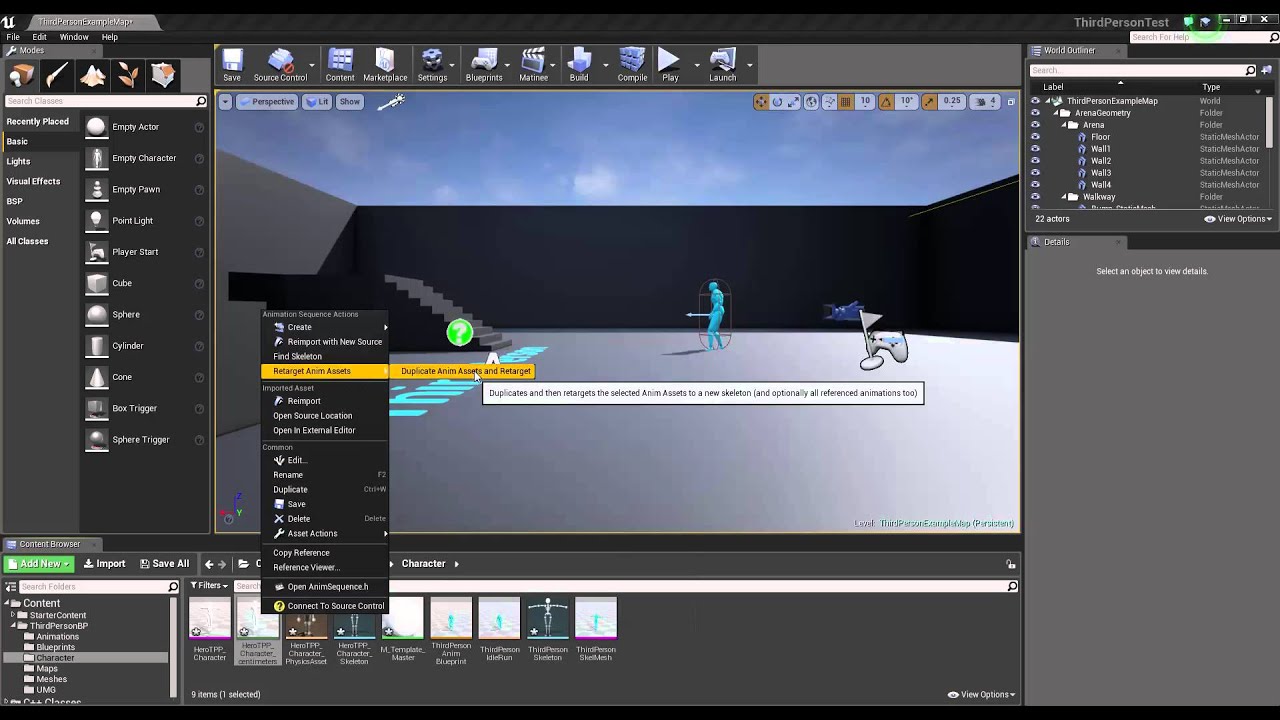Toggle grid snapping in viewport
The image size is (1280, 720).
tap(845, 101)
